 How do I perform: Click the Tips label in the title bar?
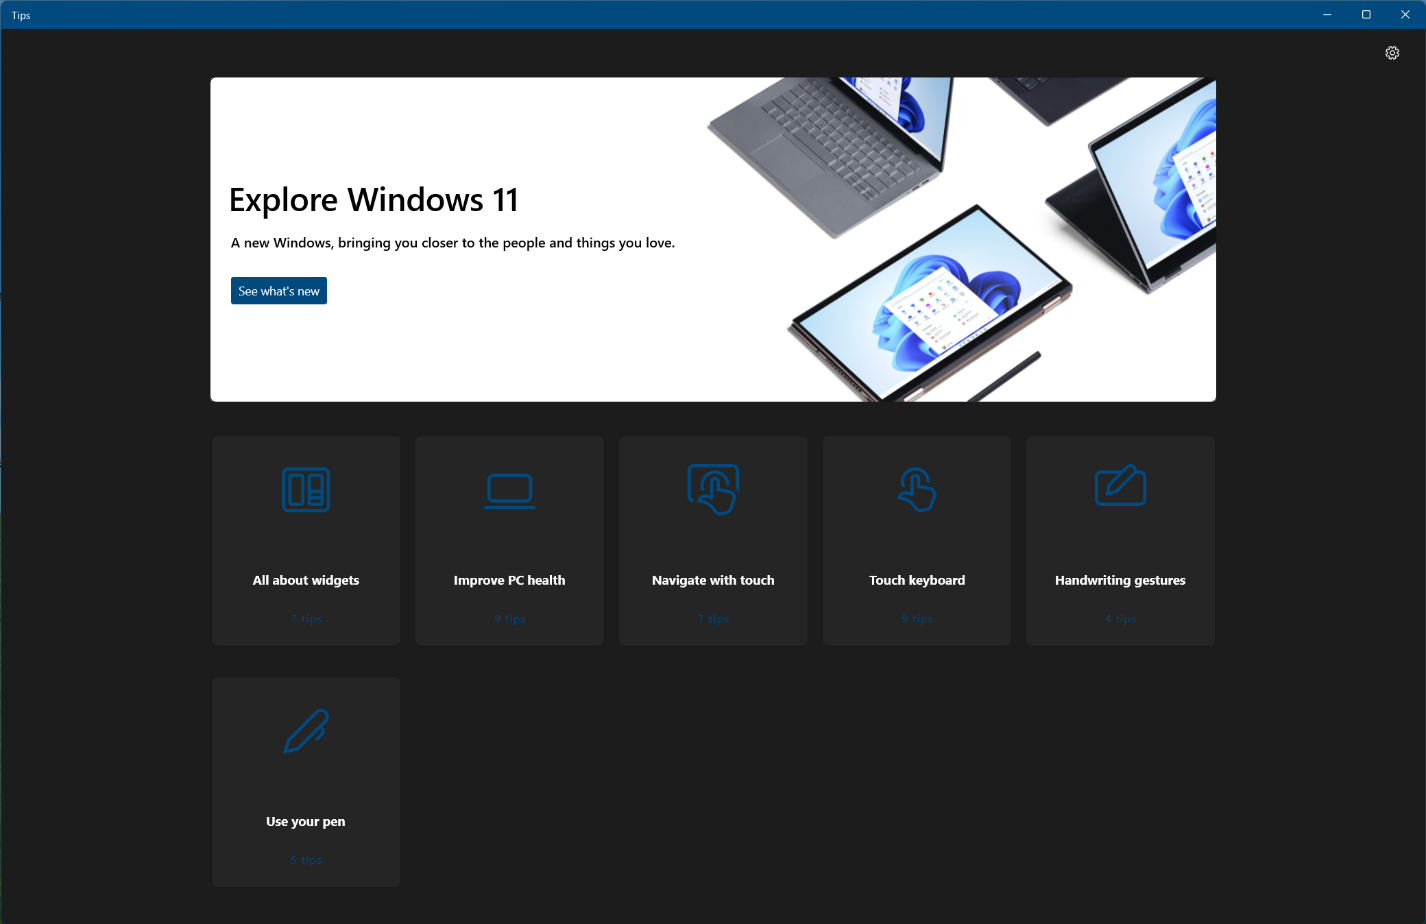click(21, 15)
